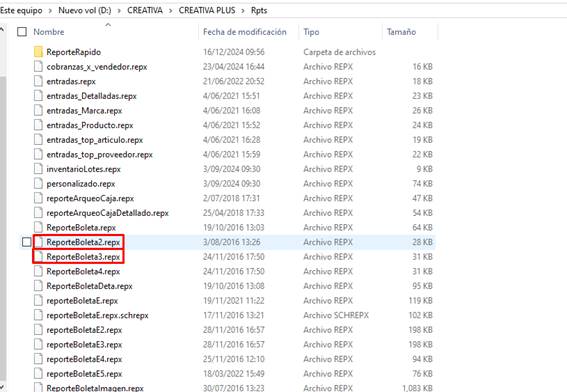Sort files by Tamaño column header
Viewport: 567px width, 392px height.
click(401, 32)
